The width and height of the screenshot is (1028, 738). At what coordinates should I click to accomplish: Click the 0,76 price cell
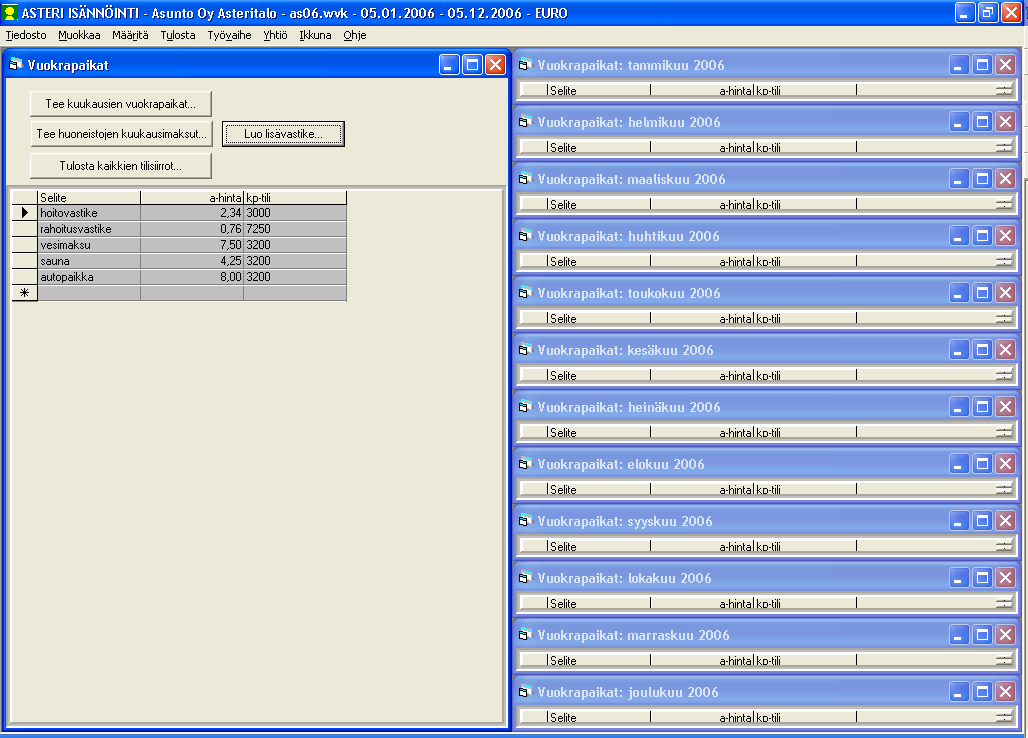click(x=192, y=229)
